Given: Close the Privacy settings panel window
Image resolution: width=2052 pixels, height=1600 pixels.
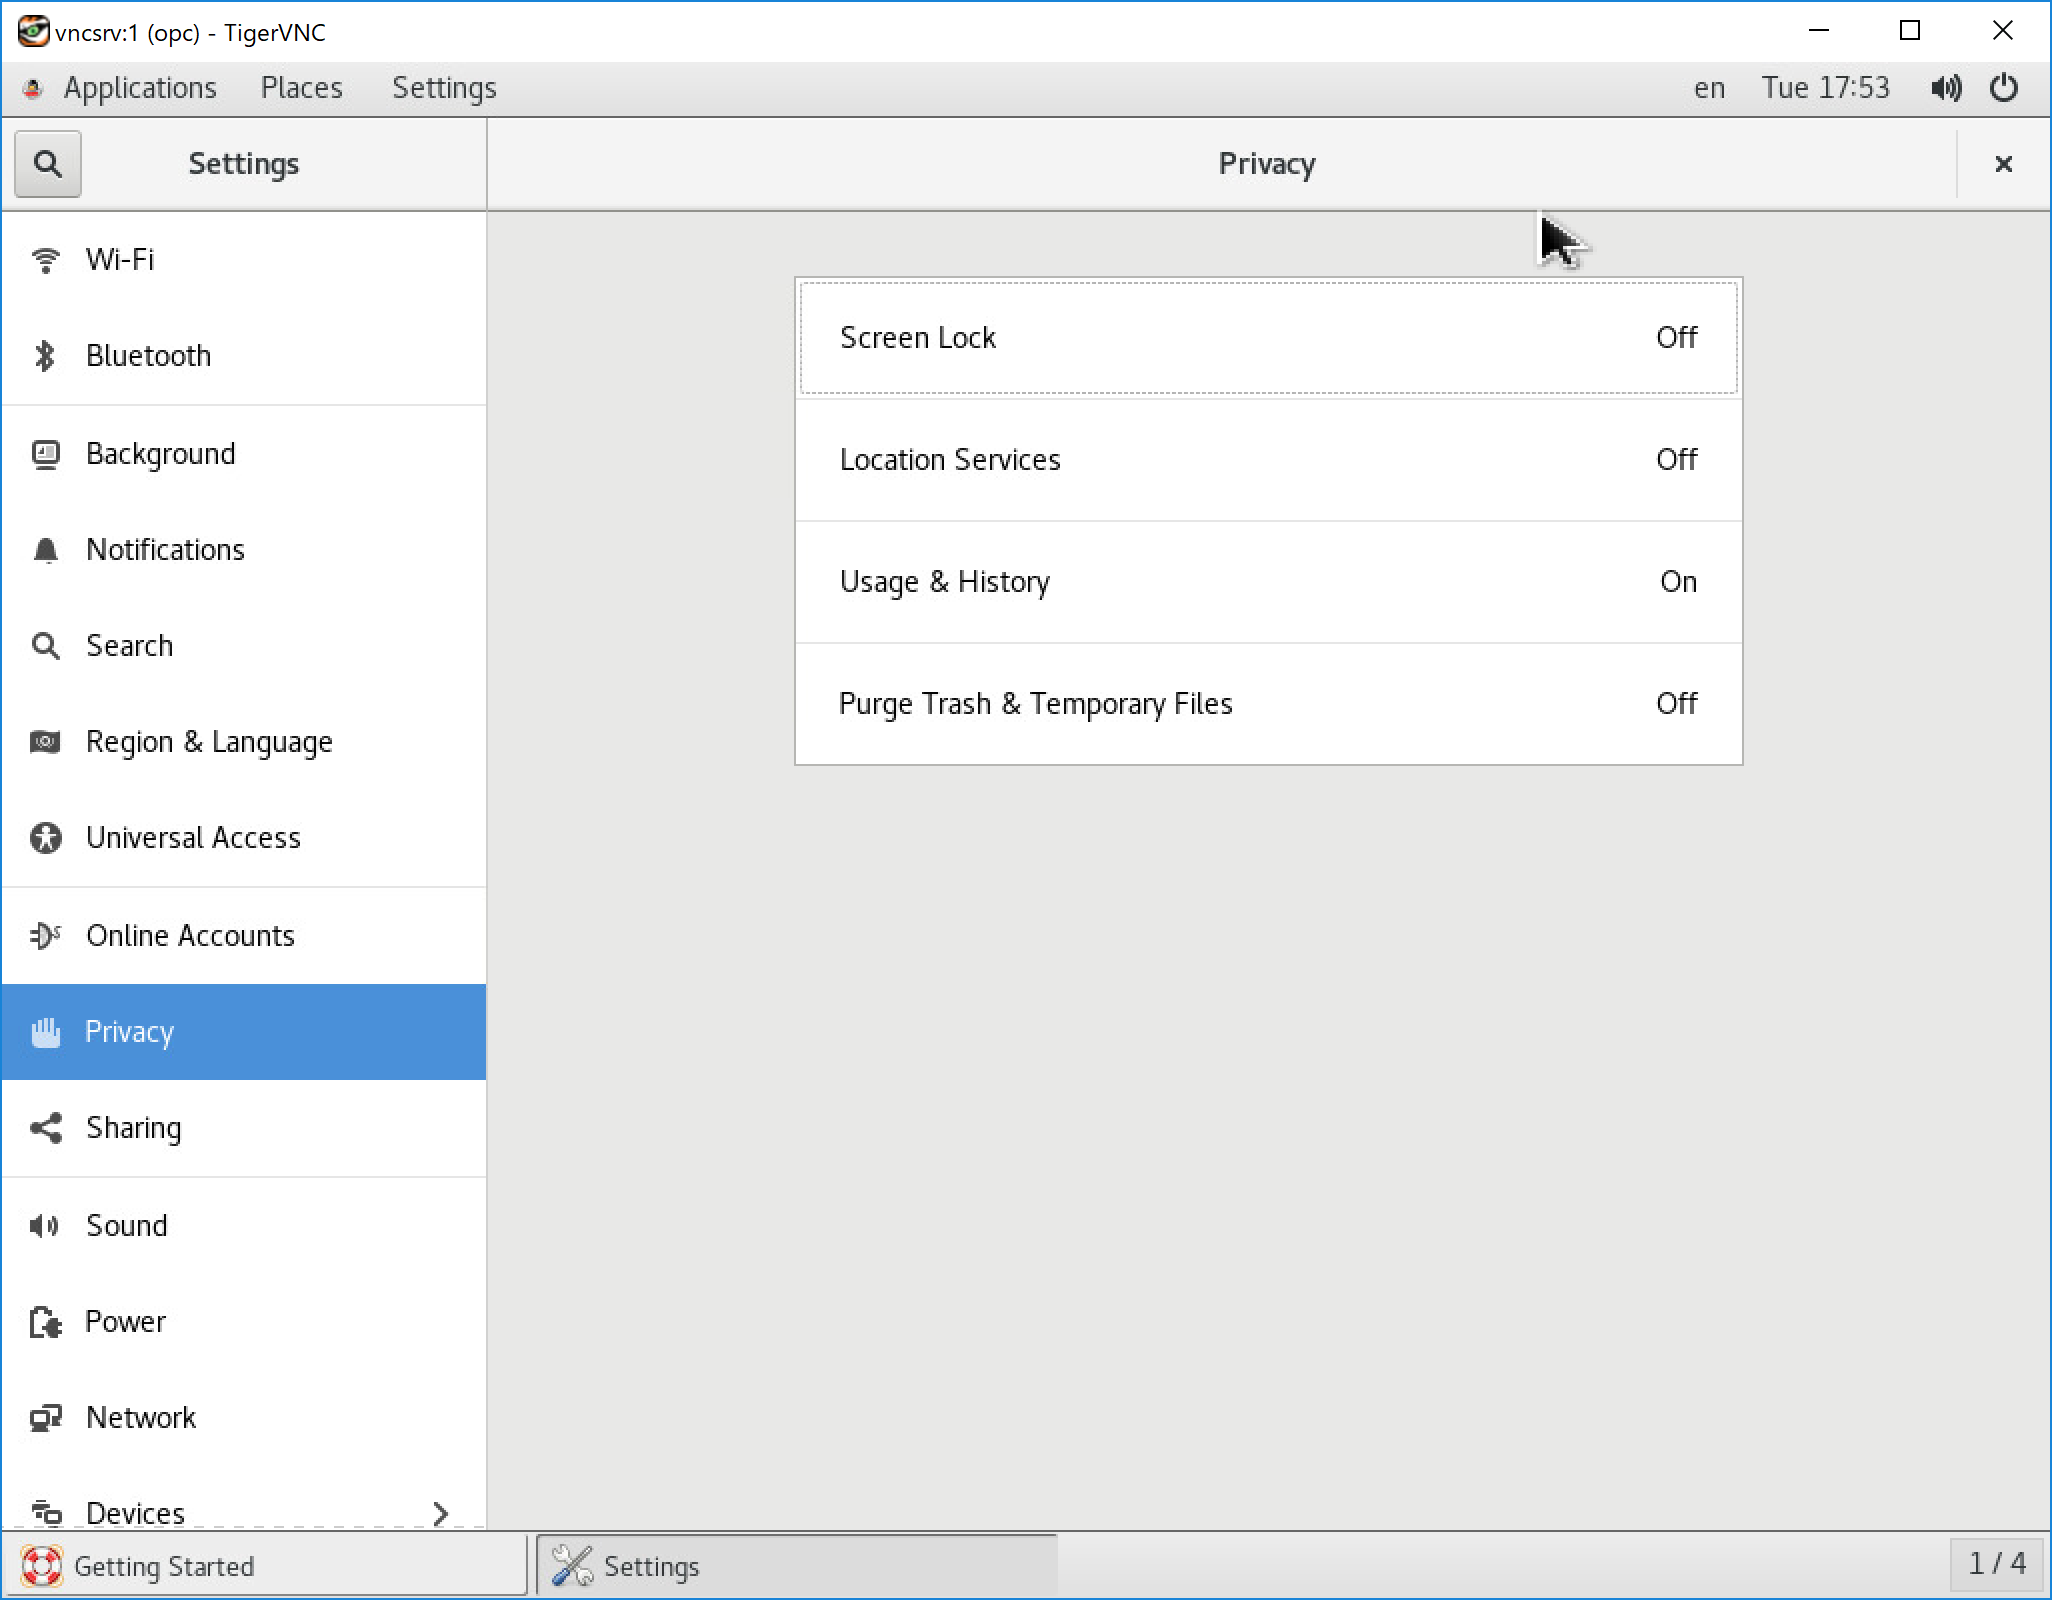Looking at the screenshot, I should [2003, 164].
